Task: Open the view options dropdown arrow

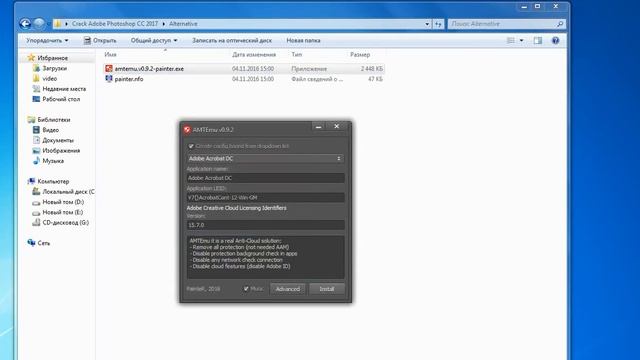Action: 521,40
